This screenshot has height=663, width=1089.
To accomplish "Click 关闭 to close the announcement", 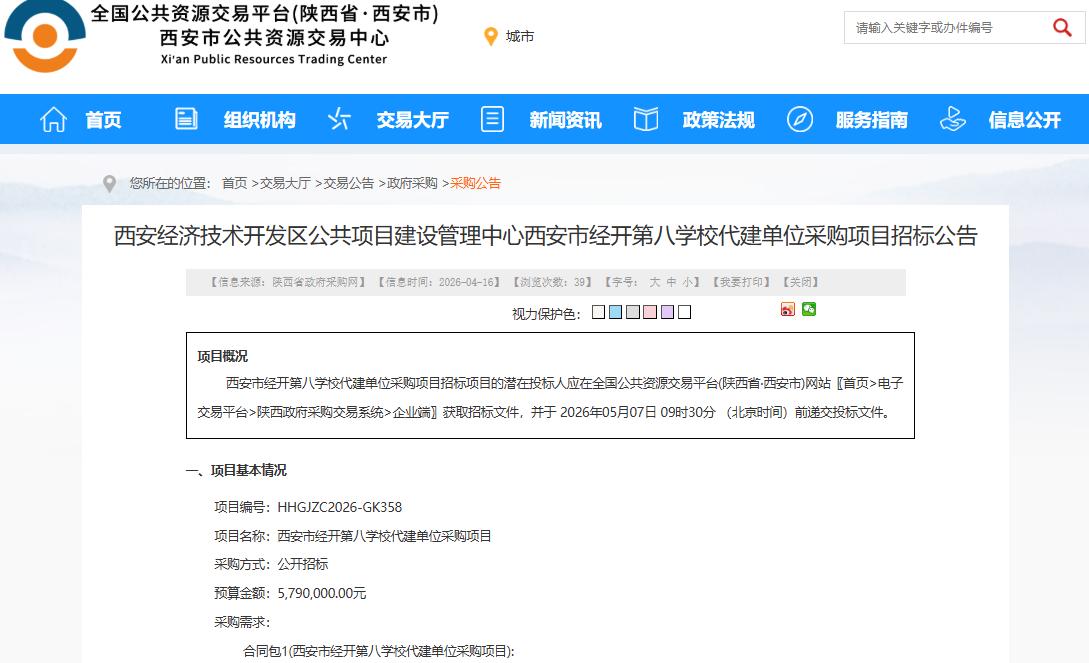I will pos(801,282).
